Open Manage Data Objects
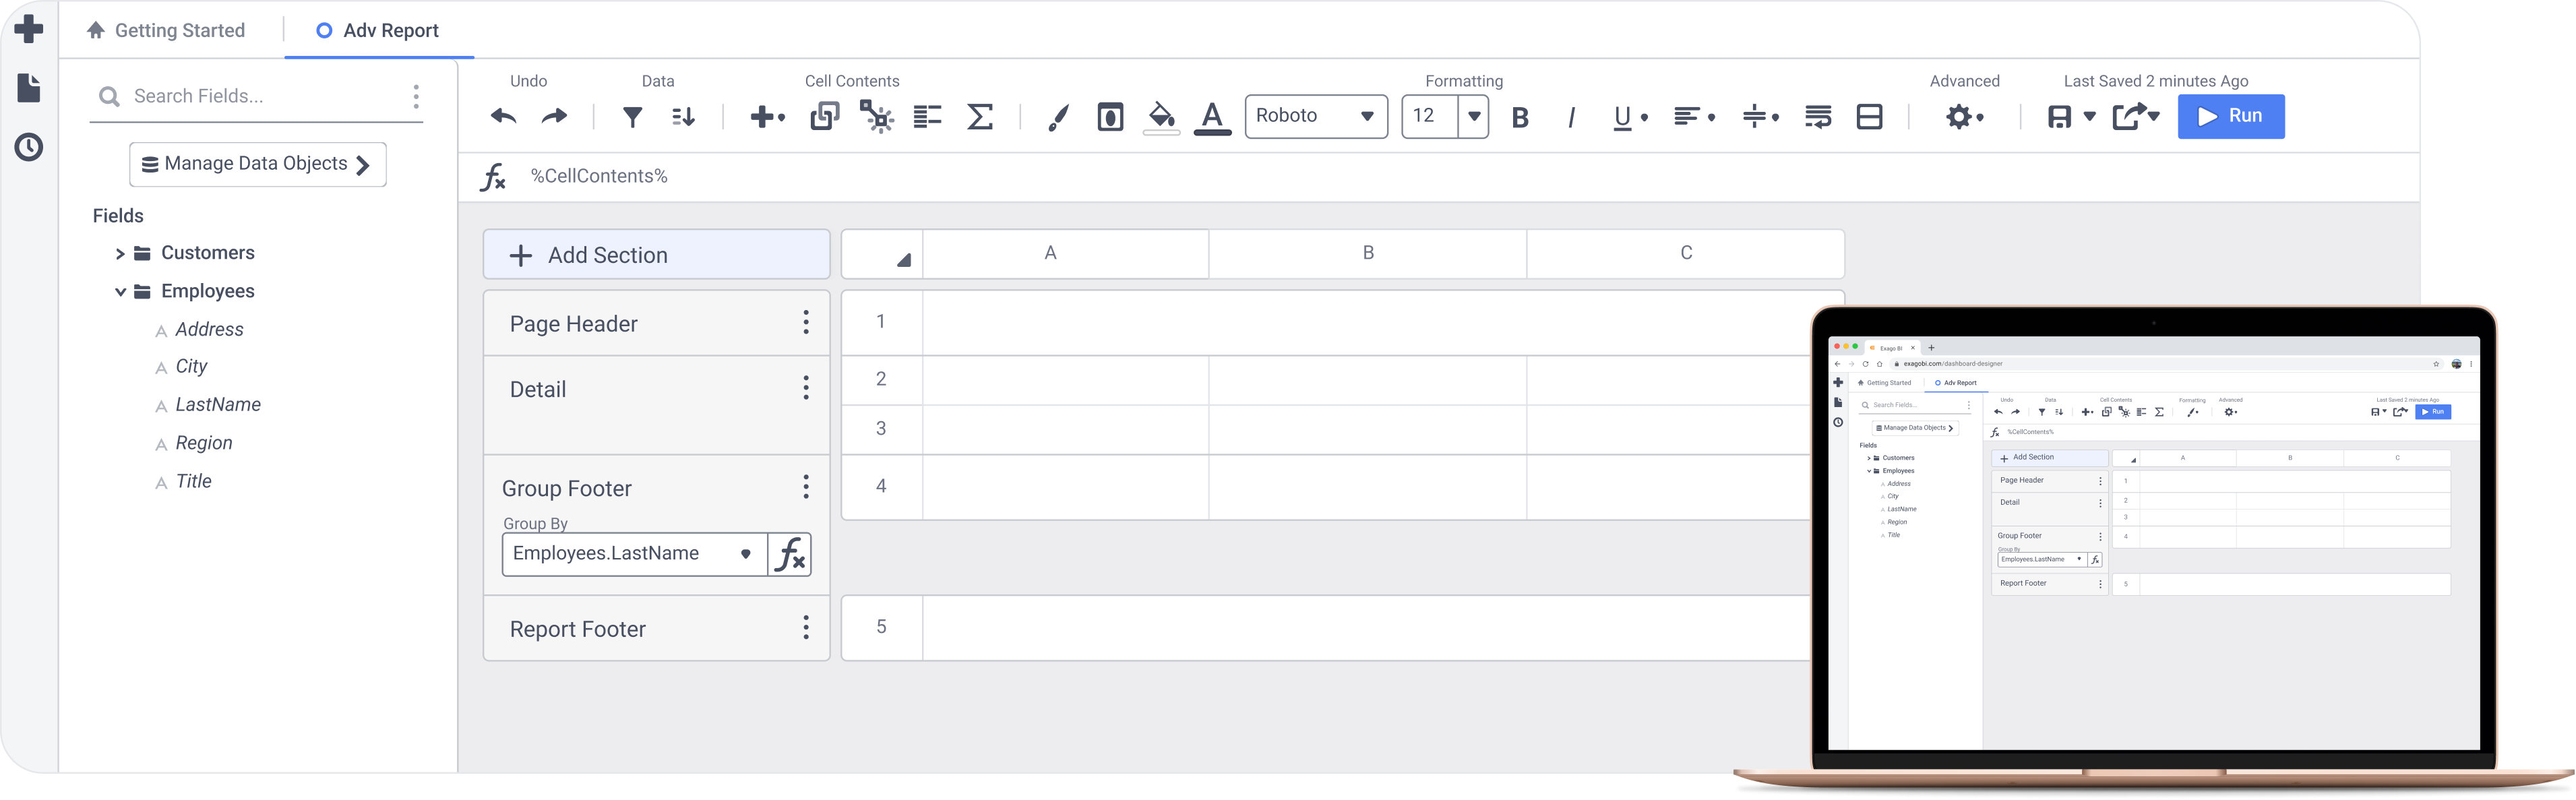This screenshot has width=2576, height=800. (257, 163)
